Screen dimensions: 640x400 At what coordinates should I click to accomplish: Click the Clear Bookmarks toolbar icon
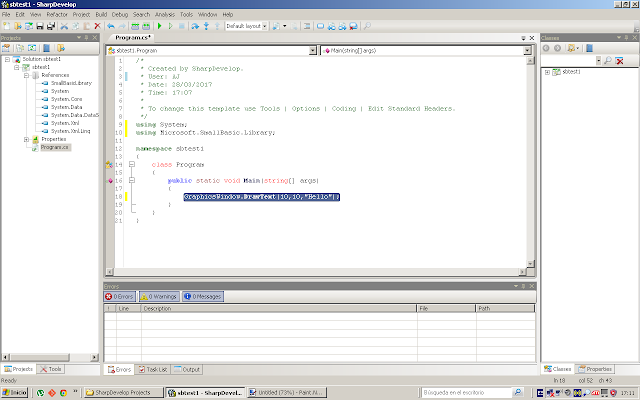tap(353, 26)
